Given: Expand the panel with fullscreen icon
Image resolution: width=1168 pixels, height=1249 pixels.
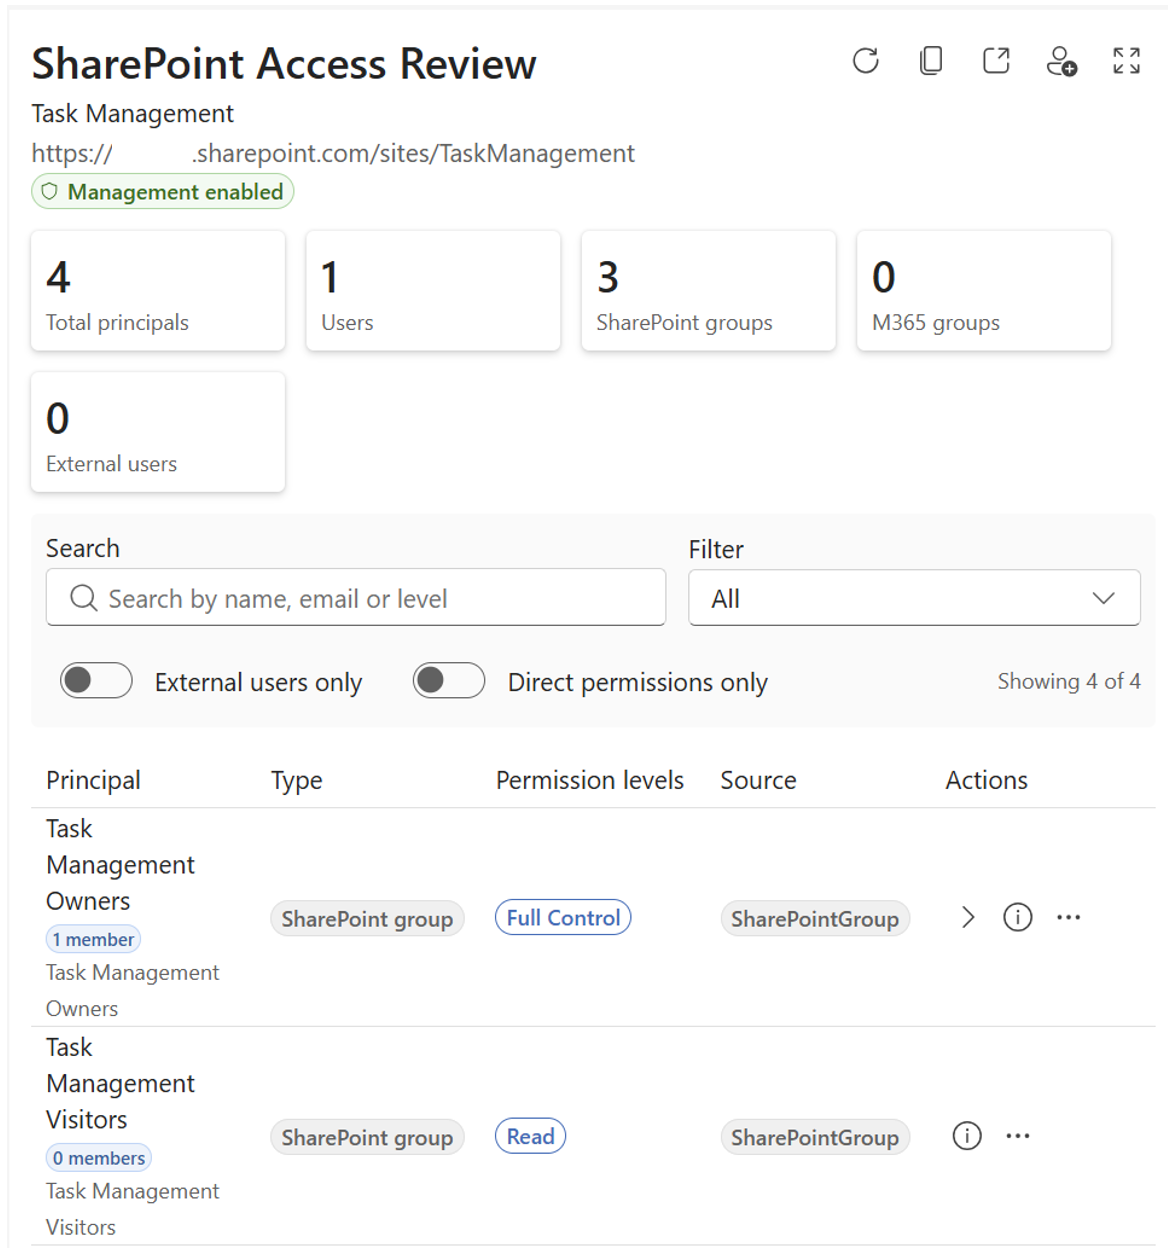Looking at the screenshot, I should pyautogui.click(x=1126, y=61).
